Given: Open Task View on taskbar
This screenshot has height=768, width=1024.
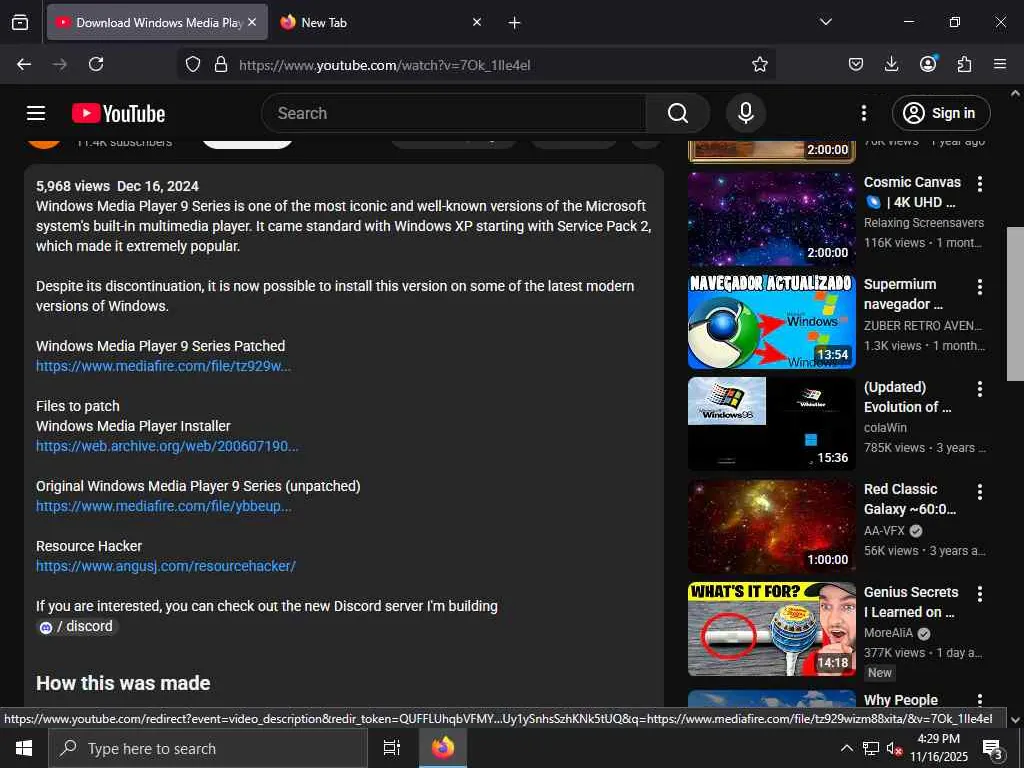Looking at the screenshot, I should click(391, 748).
